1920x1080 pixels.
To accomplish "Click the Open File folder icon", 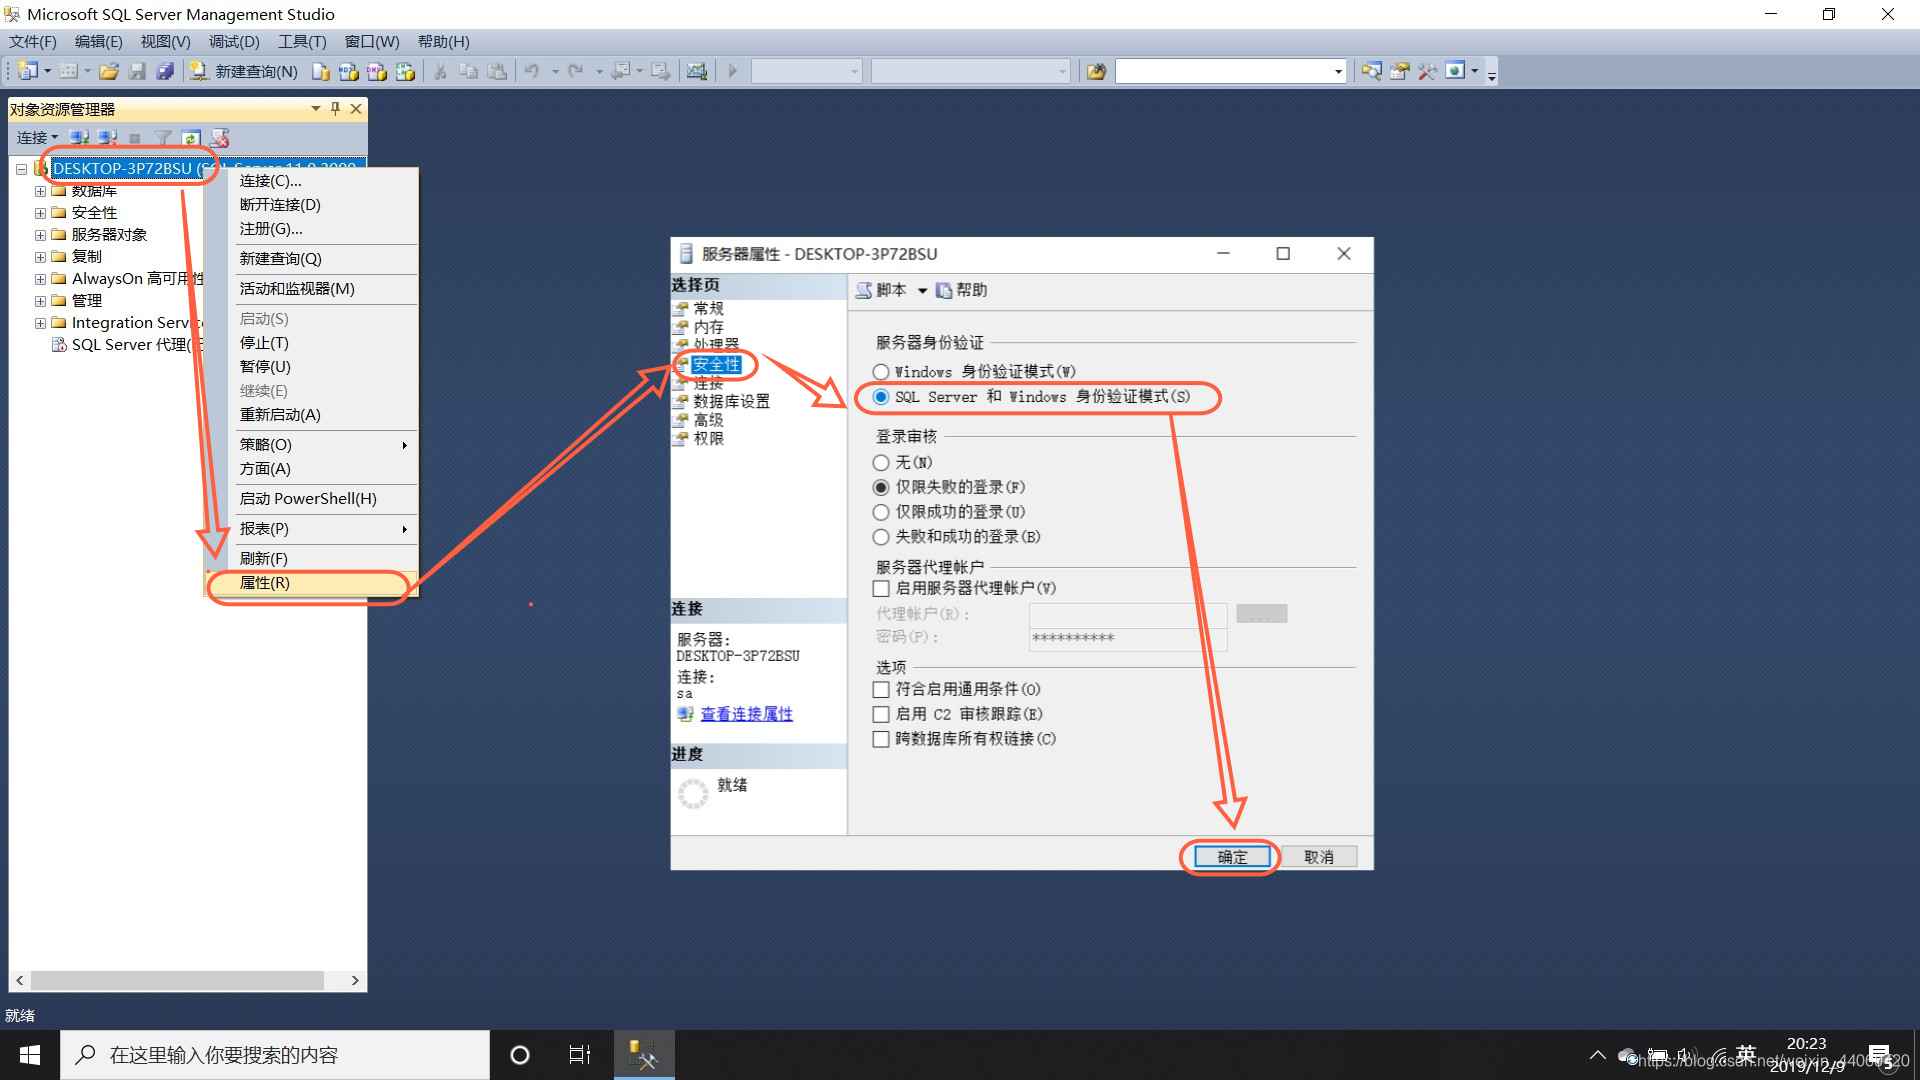I will pos(109,71).
